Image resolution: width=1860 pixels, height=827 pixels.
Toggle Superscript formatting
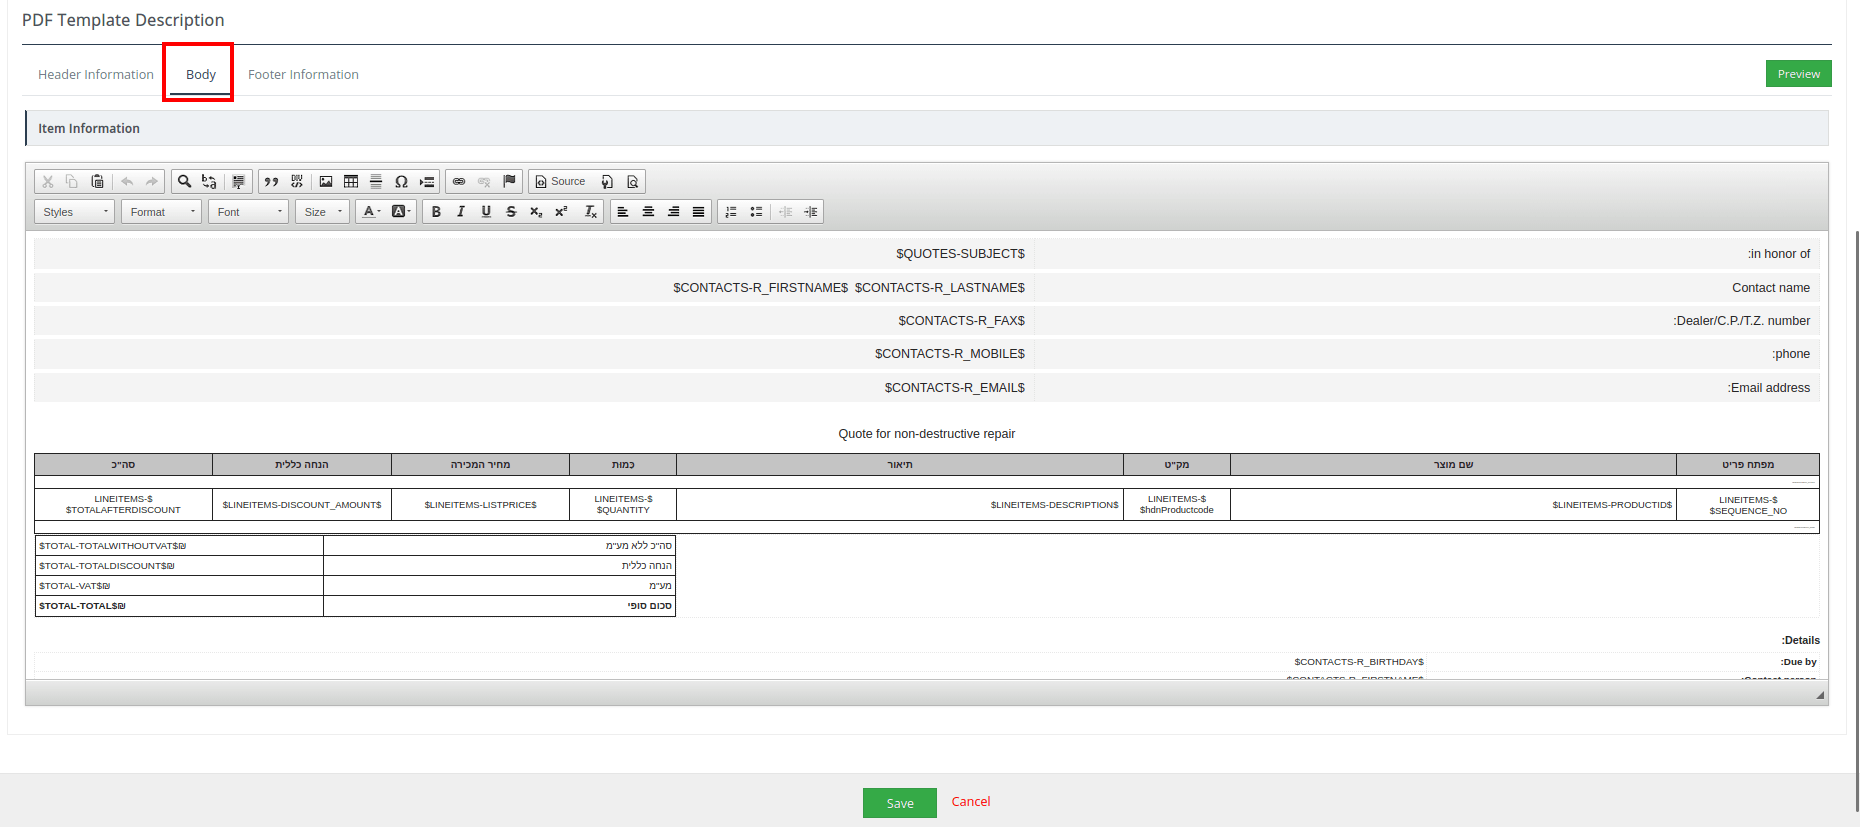click(561, 211)
